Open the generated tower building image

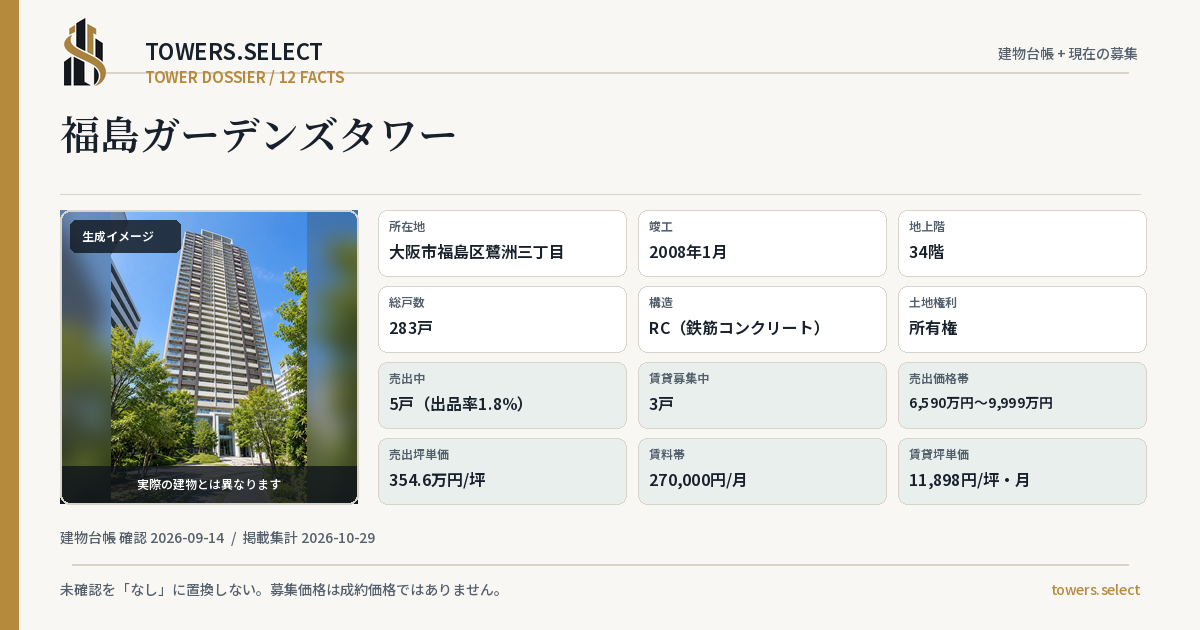coord(209,357)
